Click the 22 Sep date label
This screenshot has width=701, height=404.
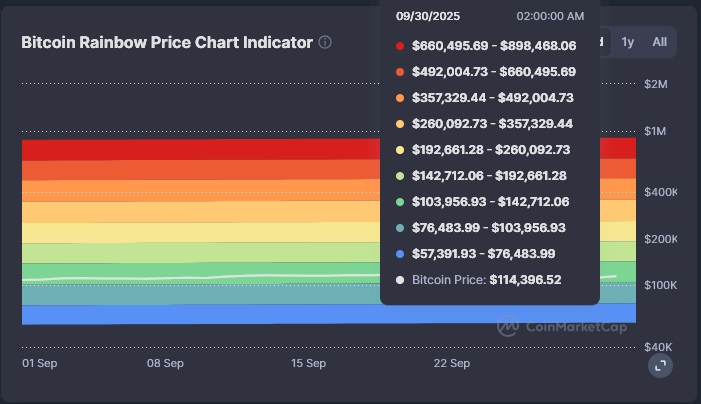pos(452,363)
